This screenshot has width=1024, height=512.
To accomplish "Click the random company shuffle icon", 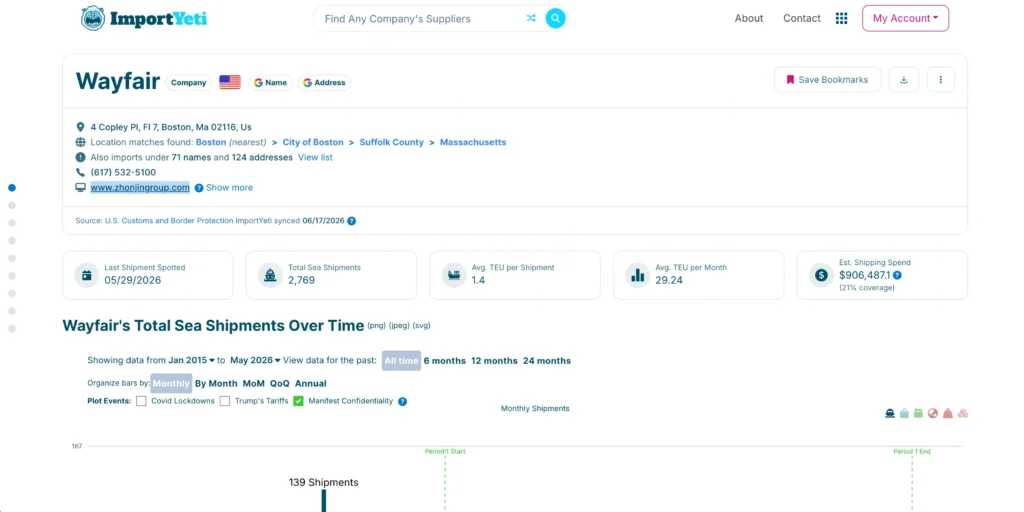I will pyautogui.click(x=531, y=18).
